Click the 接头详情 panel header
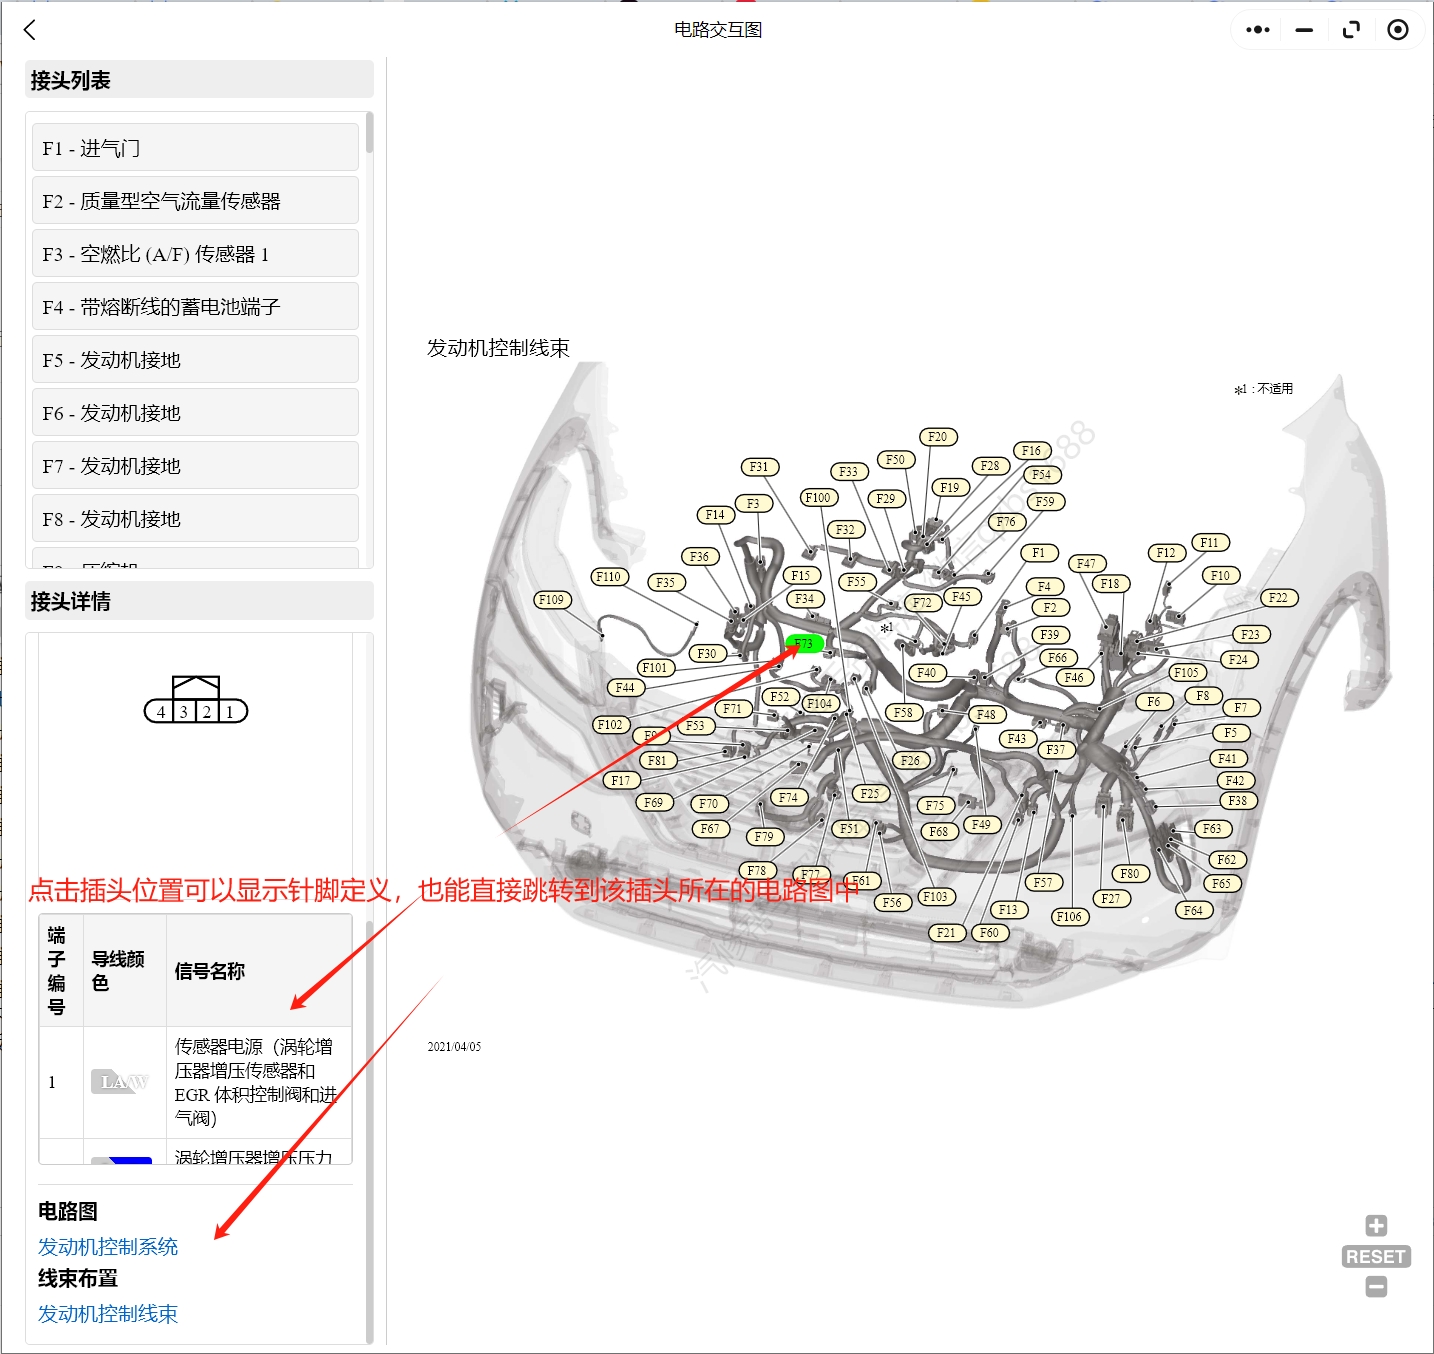The height and width of the screenshot is (1354, 1434). click(70, 601)
